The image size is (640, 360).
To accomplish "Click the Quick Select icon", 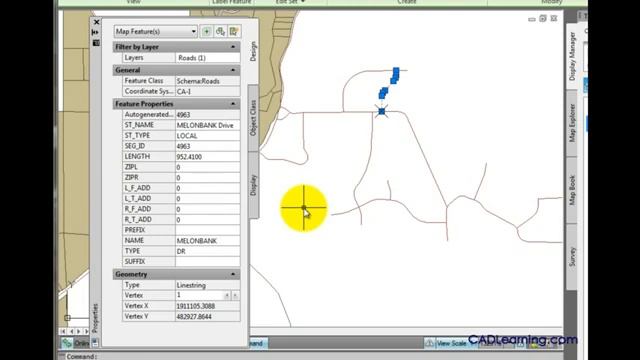I will pos(234,31).
